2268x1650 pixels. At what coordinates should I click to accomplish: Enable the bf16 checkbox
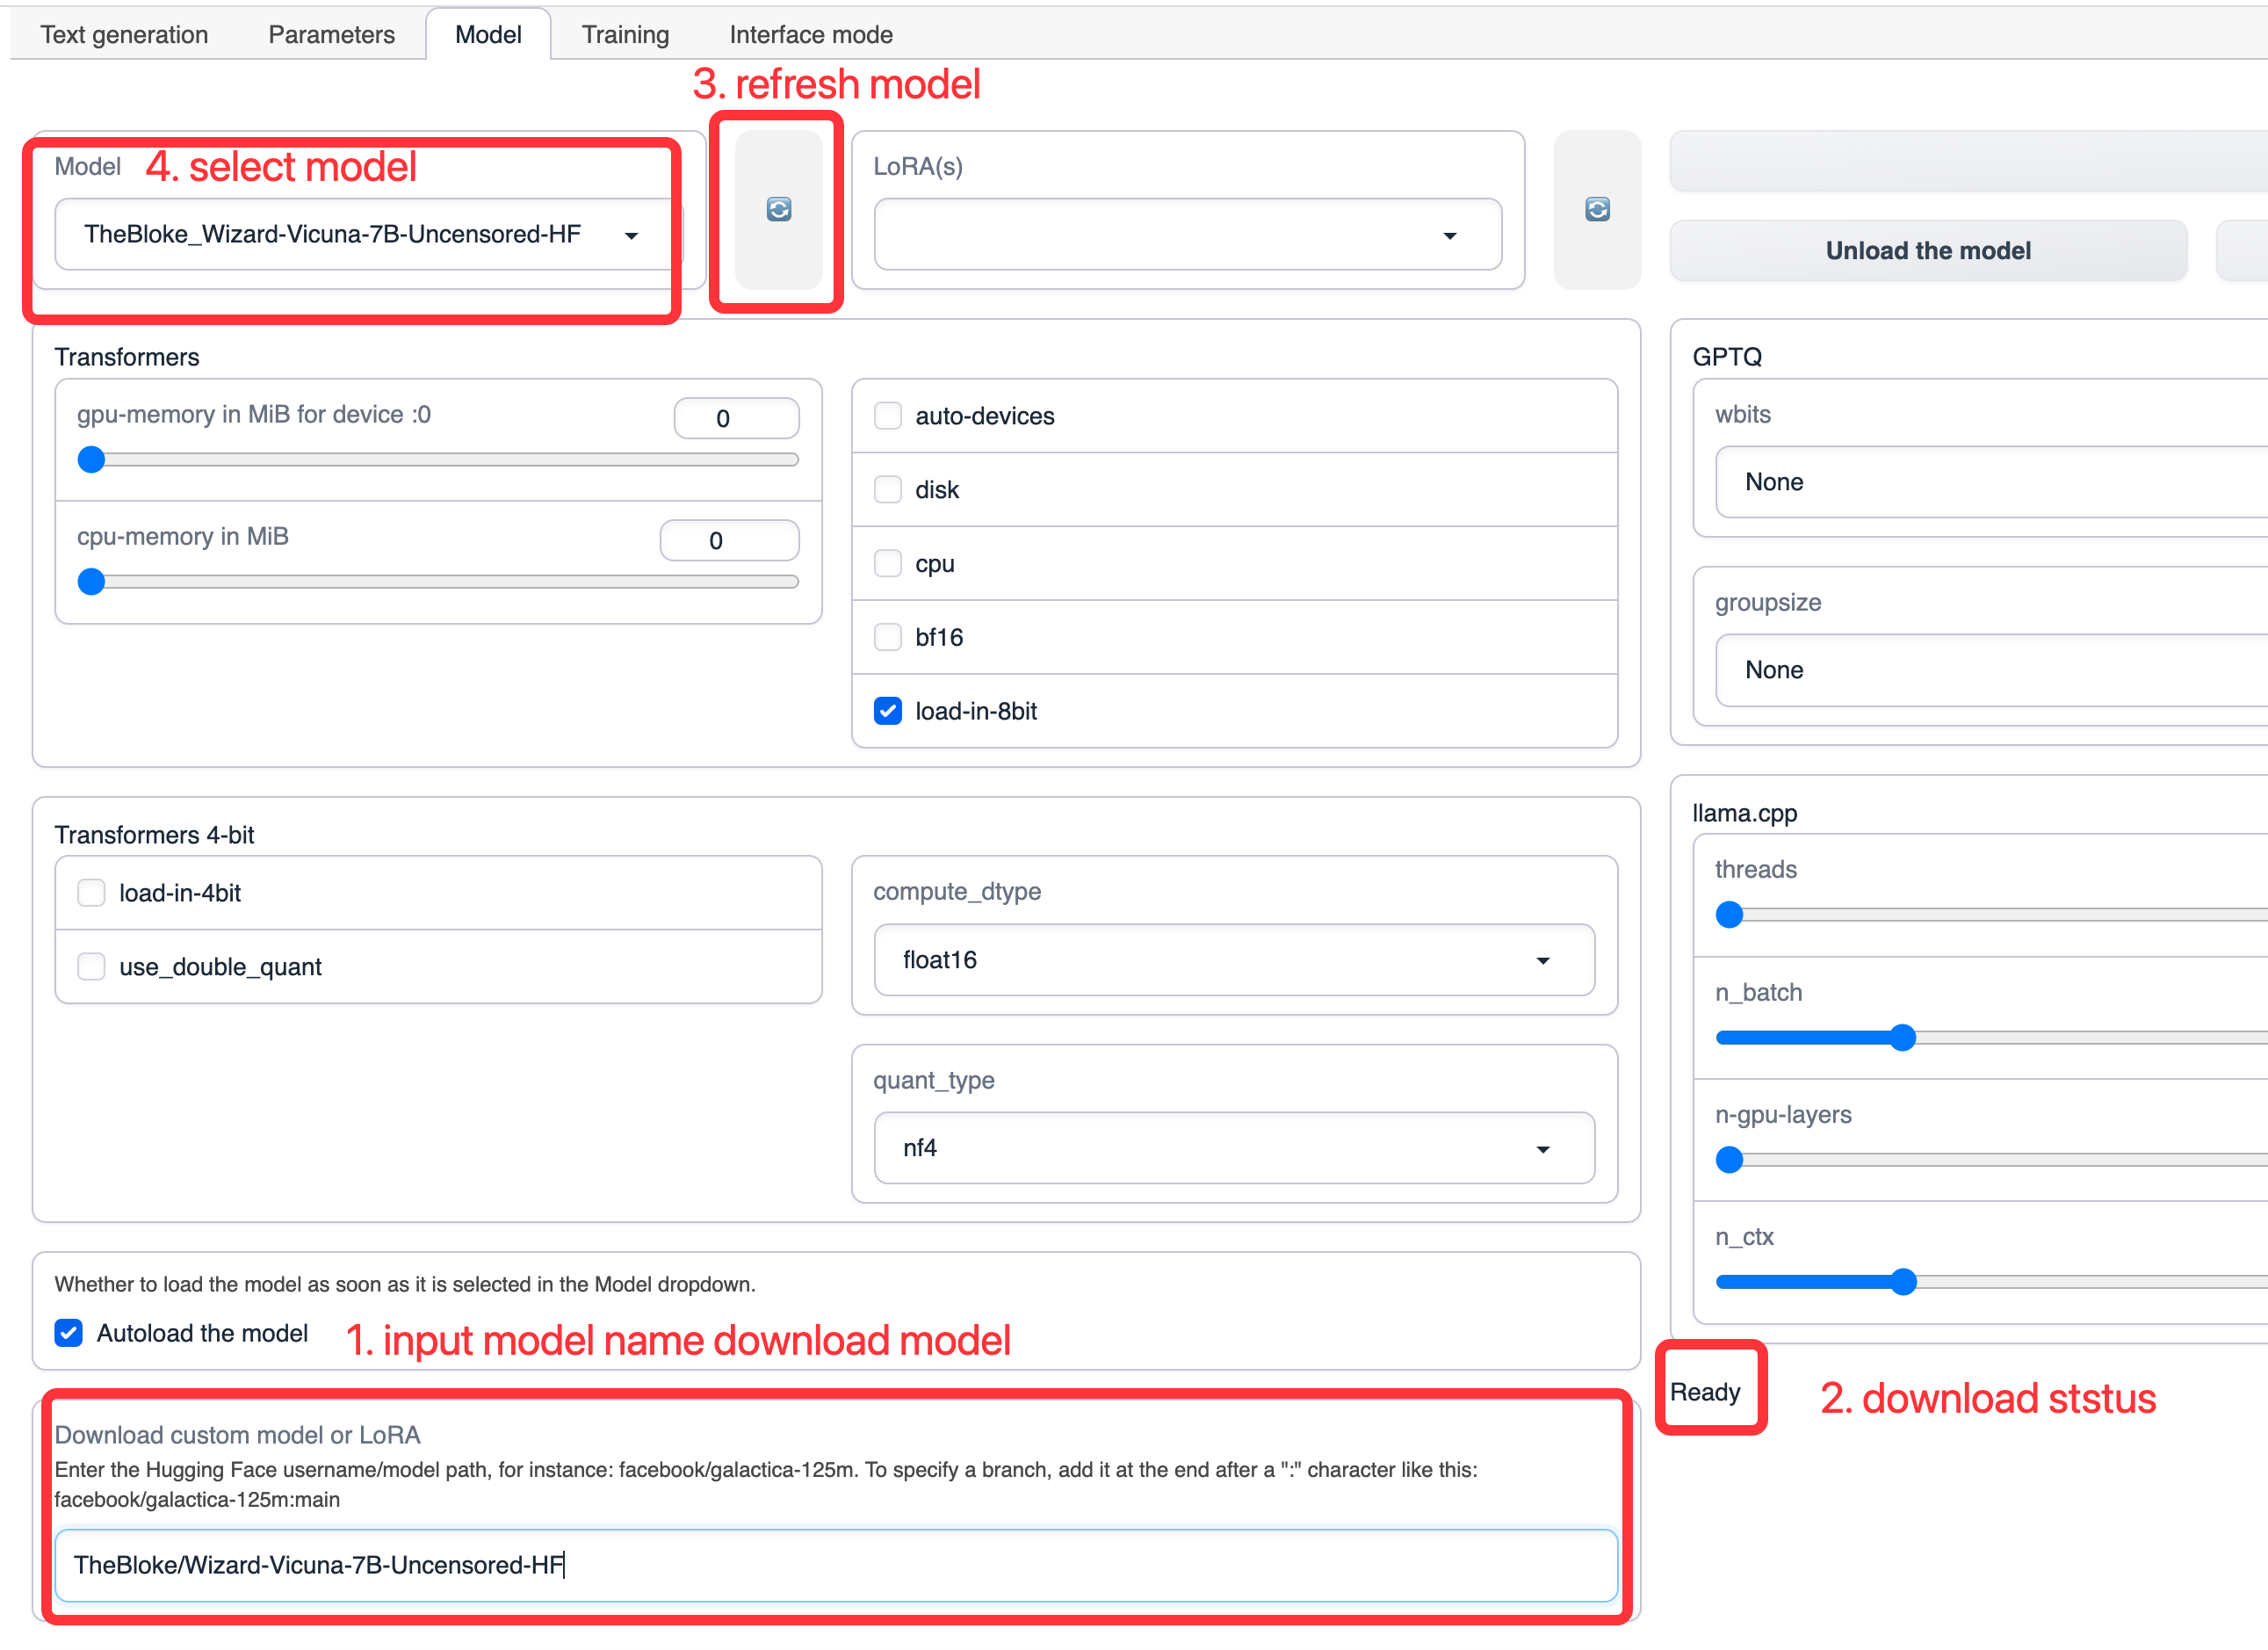click(x=888, y=637)
